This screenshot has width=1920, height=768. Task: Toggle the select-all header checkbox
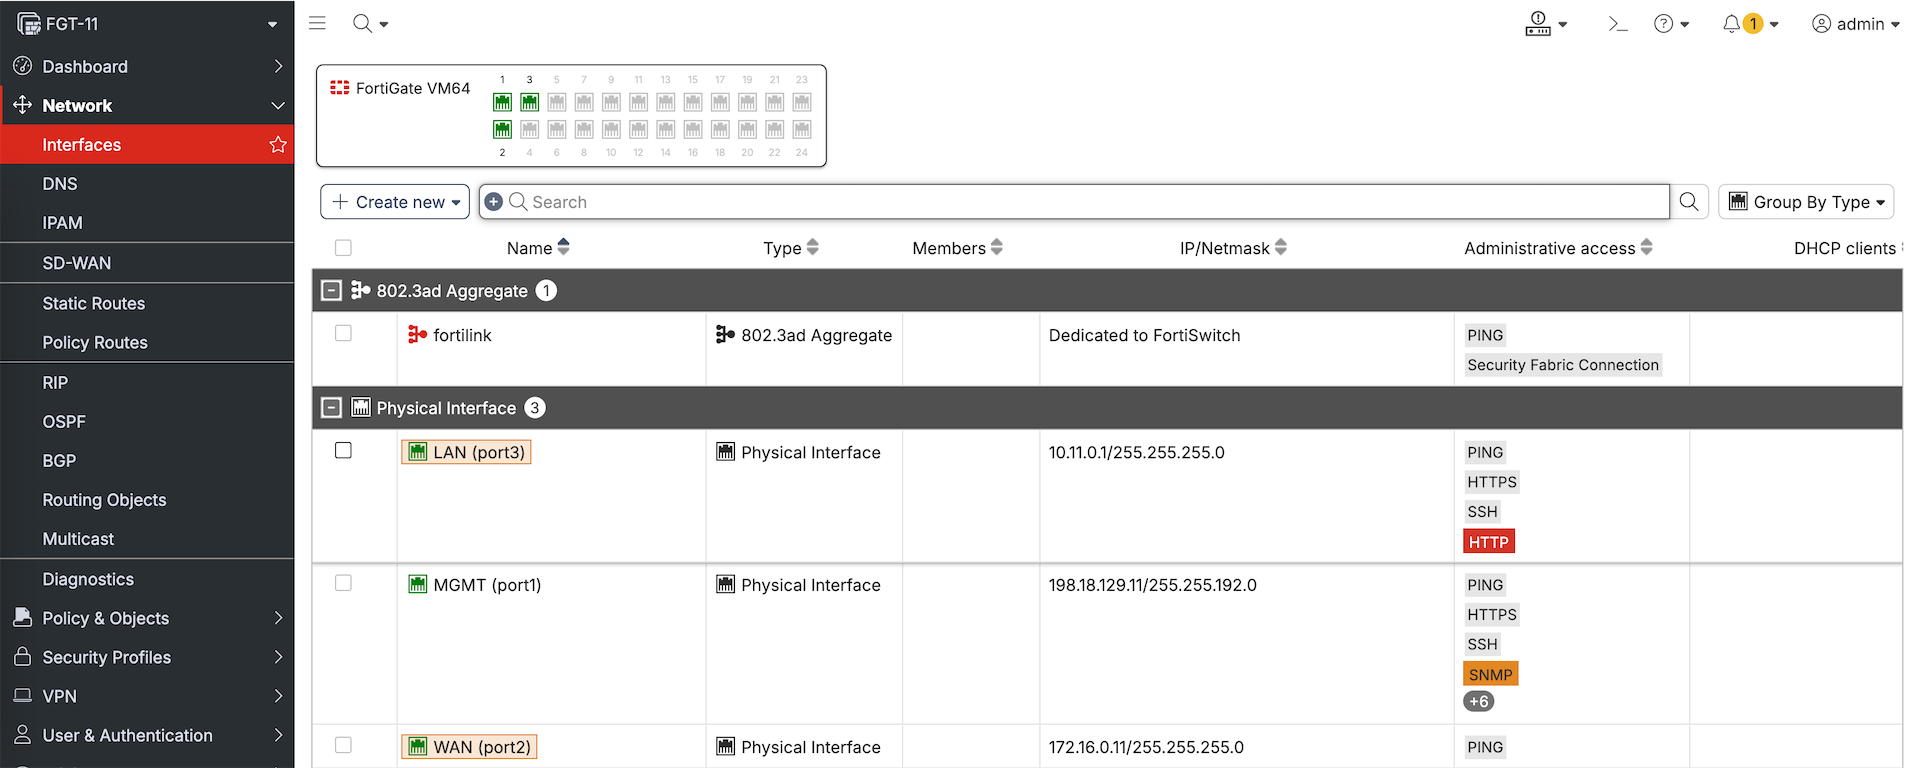coord(343,248)
